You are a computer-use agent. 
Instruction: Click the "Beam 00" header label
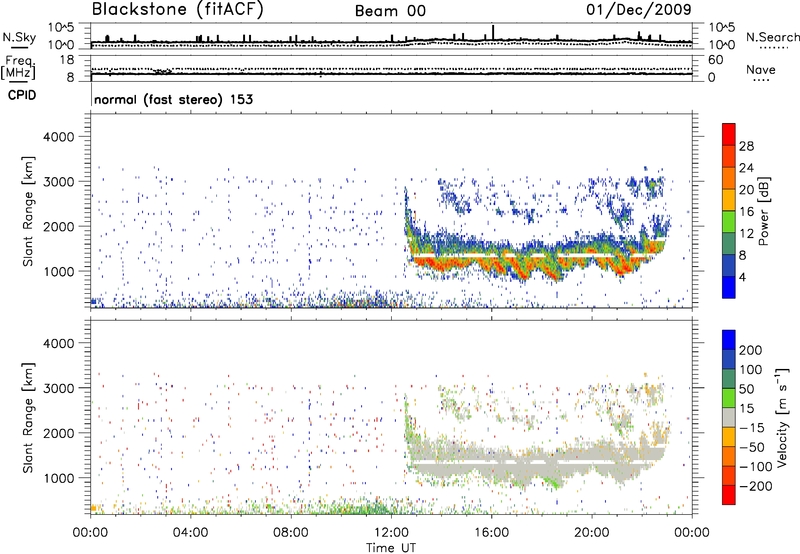[x=390, y=11]
